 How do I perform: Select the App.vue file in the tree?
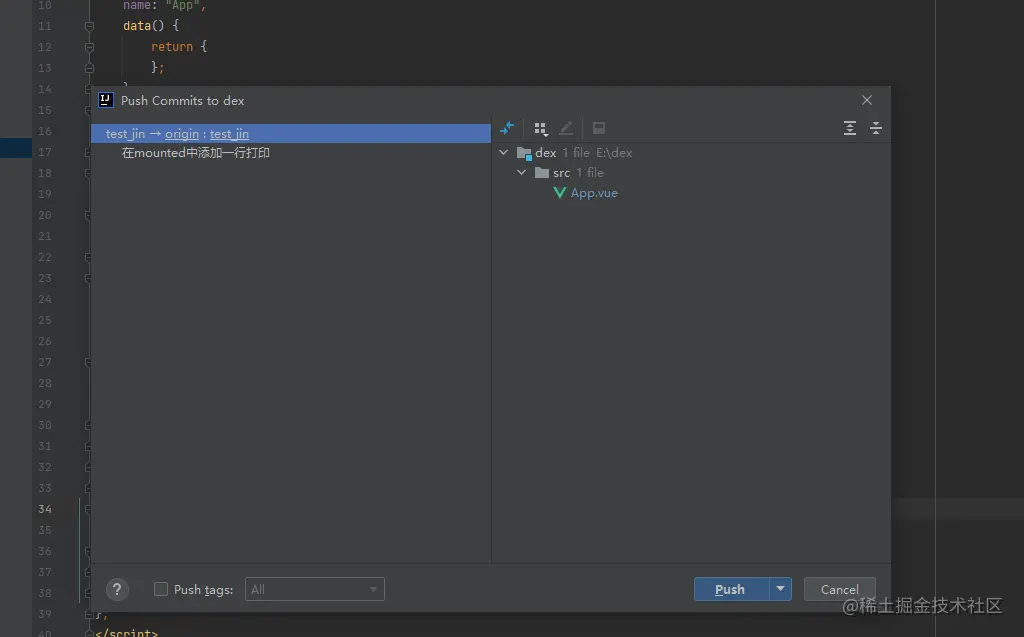[594, 193]
